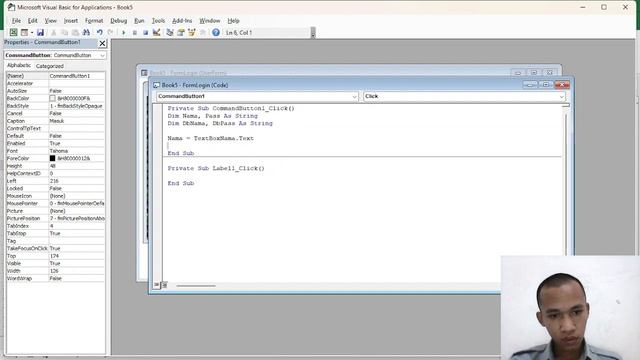Click the Redo arrow icon
The image size is (640, 360).
(111, 32)
